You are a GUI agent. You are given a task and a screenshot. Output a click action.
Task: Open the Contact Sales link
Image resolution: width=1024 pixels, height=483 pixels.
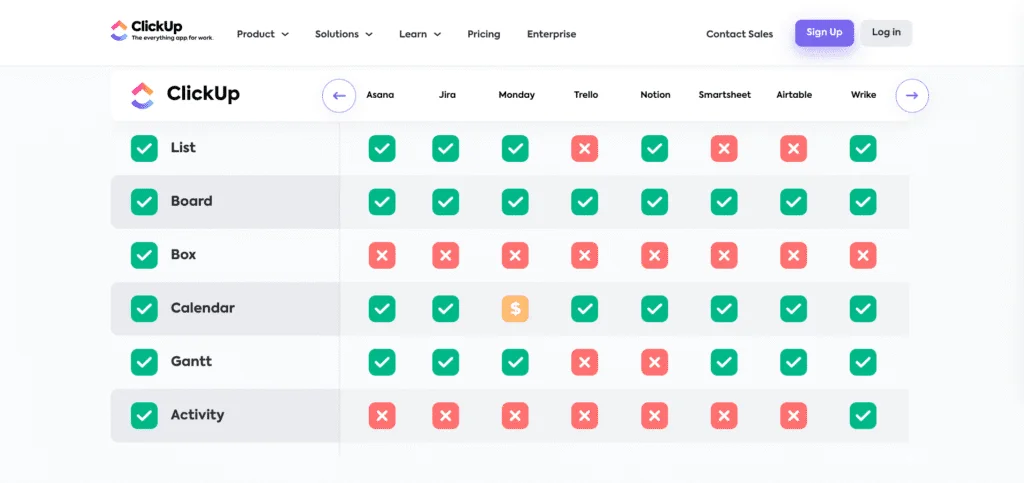point(739,34)
